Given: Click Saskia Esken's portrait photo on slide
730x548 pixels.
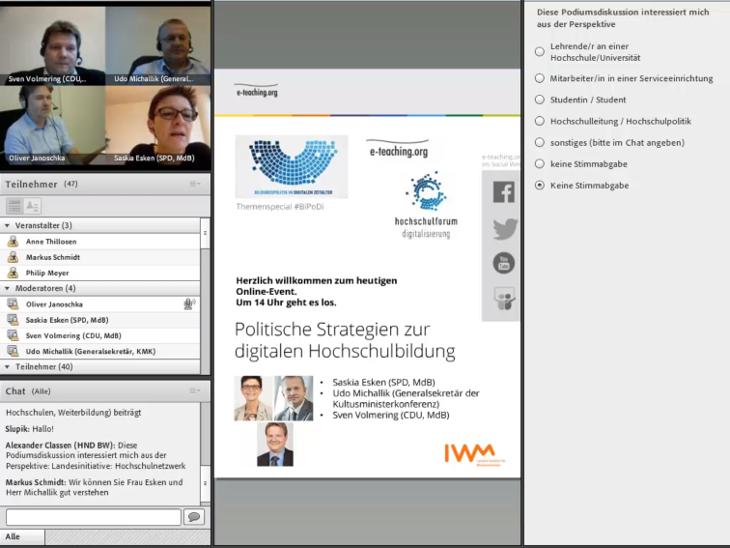Looking at the screenshot, I should pyautogui.click(x=253, y=399).
